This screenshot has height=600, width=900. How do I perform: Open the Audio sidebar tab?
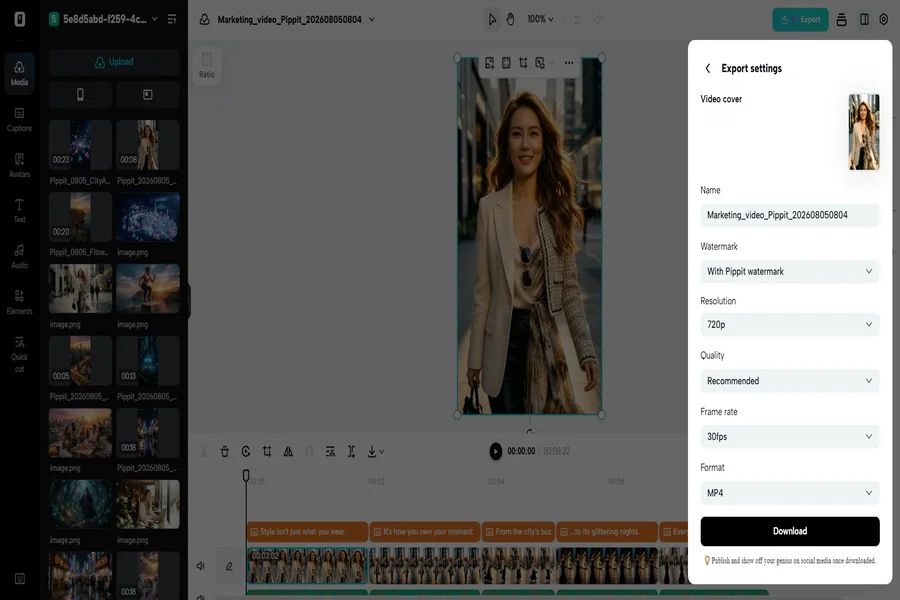tap(20, 256)
